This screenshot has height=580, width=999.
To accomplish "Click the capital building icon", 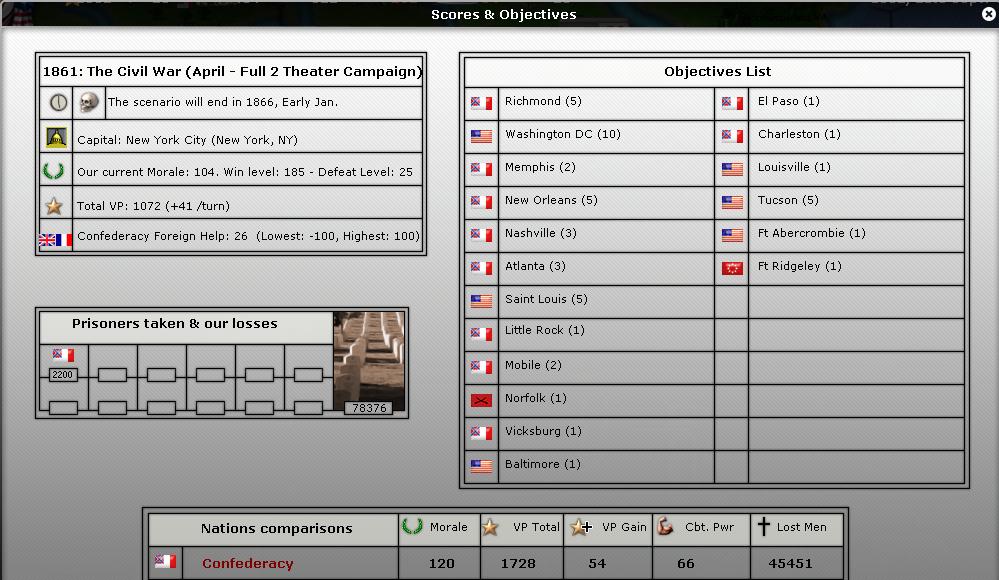I will [56, 138].
